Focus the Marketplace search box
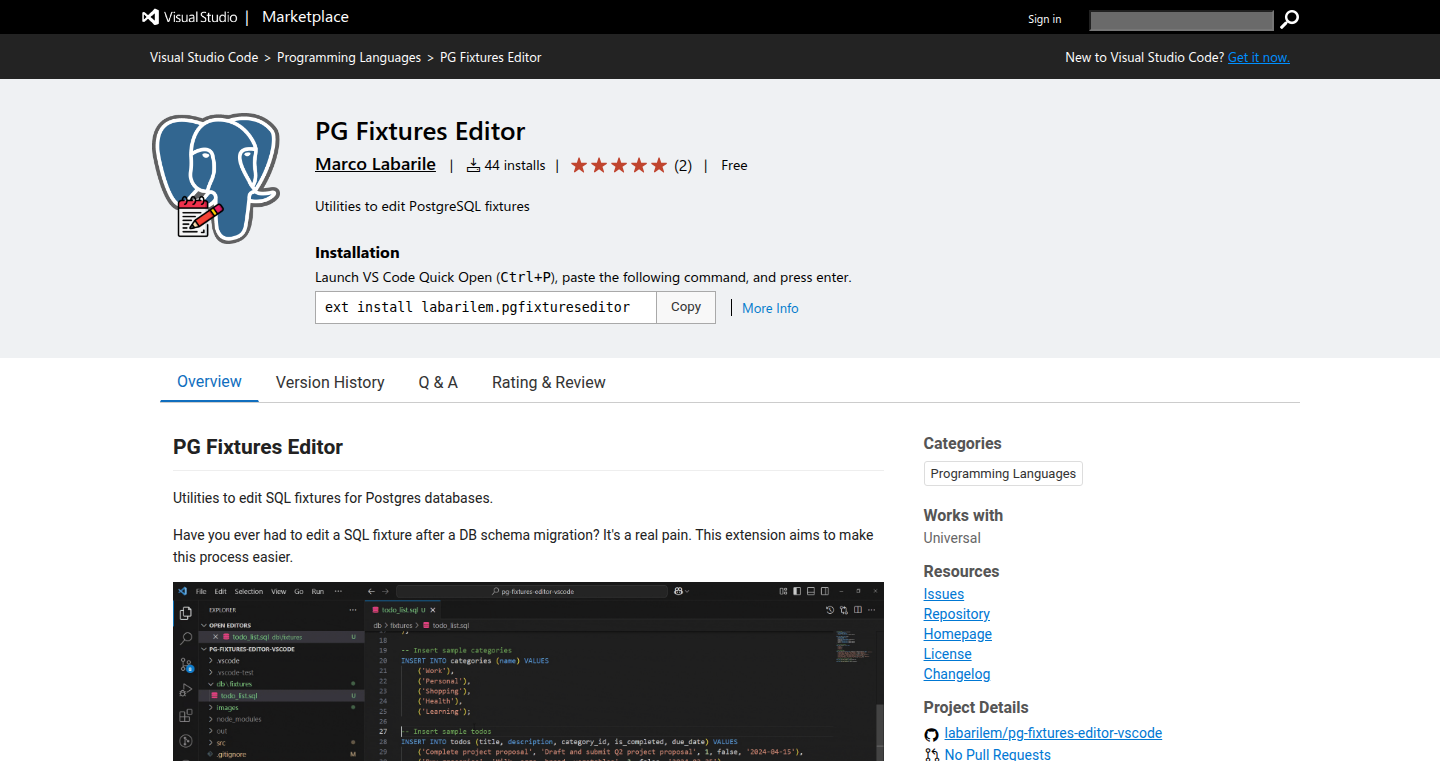This screenshot has width=1440, height=761. [x=1181, y=20]
